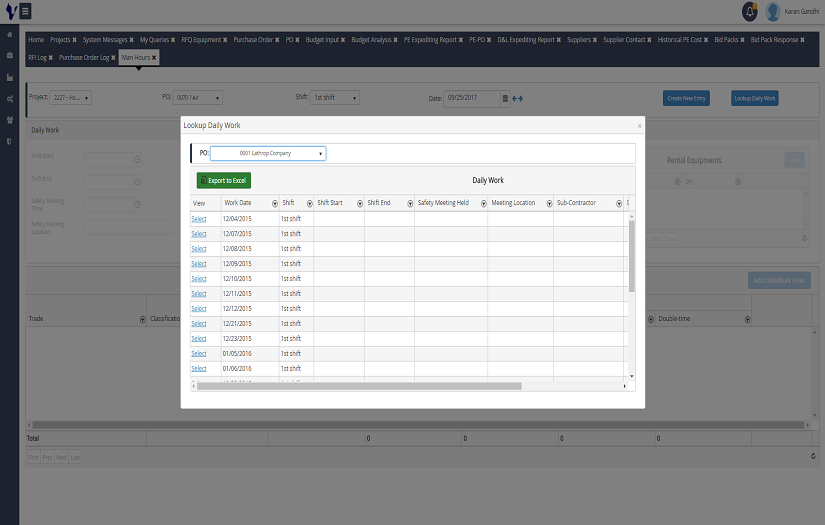Click the briefcase icon in the sidebar

[9, 55]
